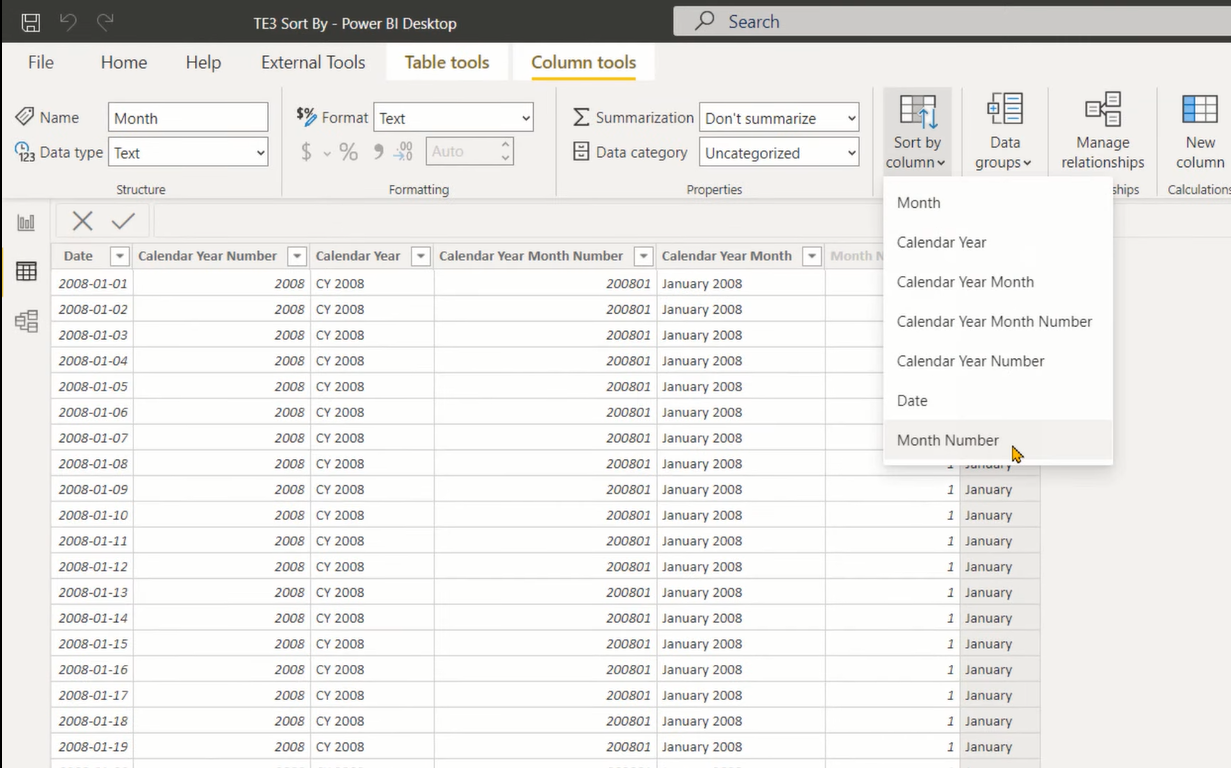Click the decimal places icon
Image resolution: width=1231 pixels, height=768 pixels.
pyautogui.click(x=403, y=152)
